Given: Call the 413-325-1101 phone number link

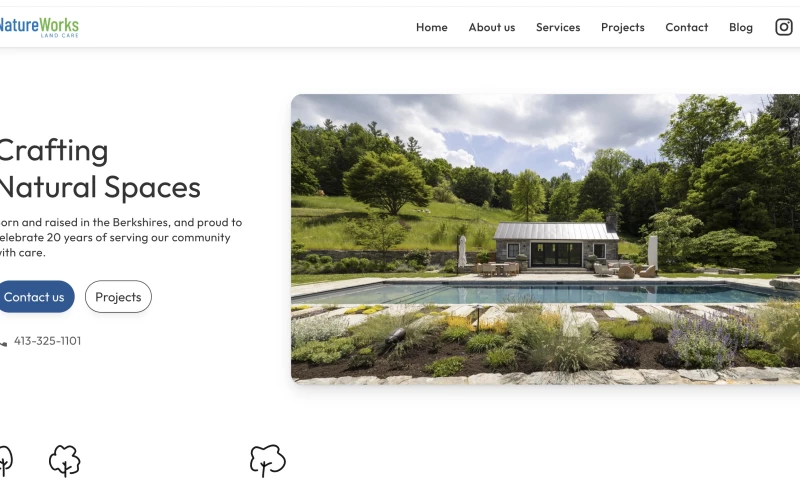Looking at the screenshot, I should coord(47,341).
